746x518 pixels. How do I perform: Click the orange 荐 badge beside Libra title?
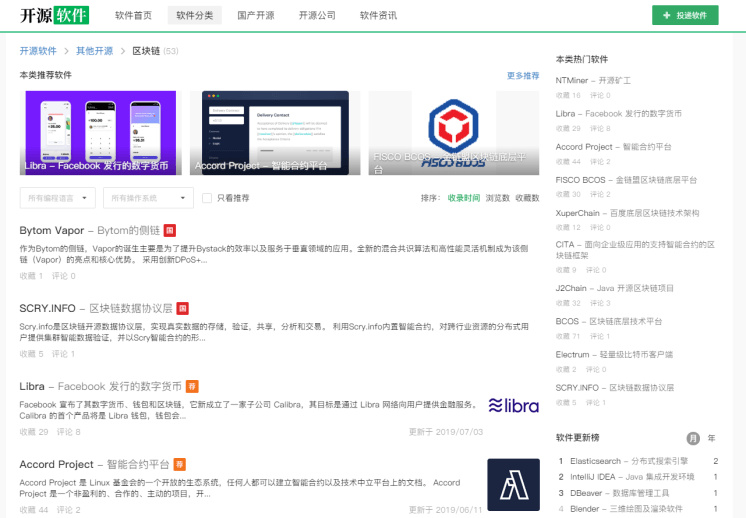pos(192,386)
